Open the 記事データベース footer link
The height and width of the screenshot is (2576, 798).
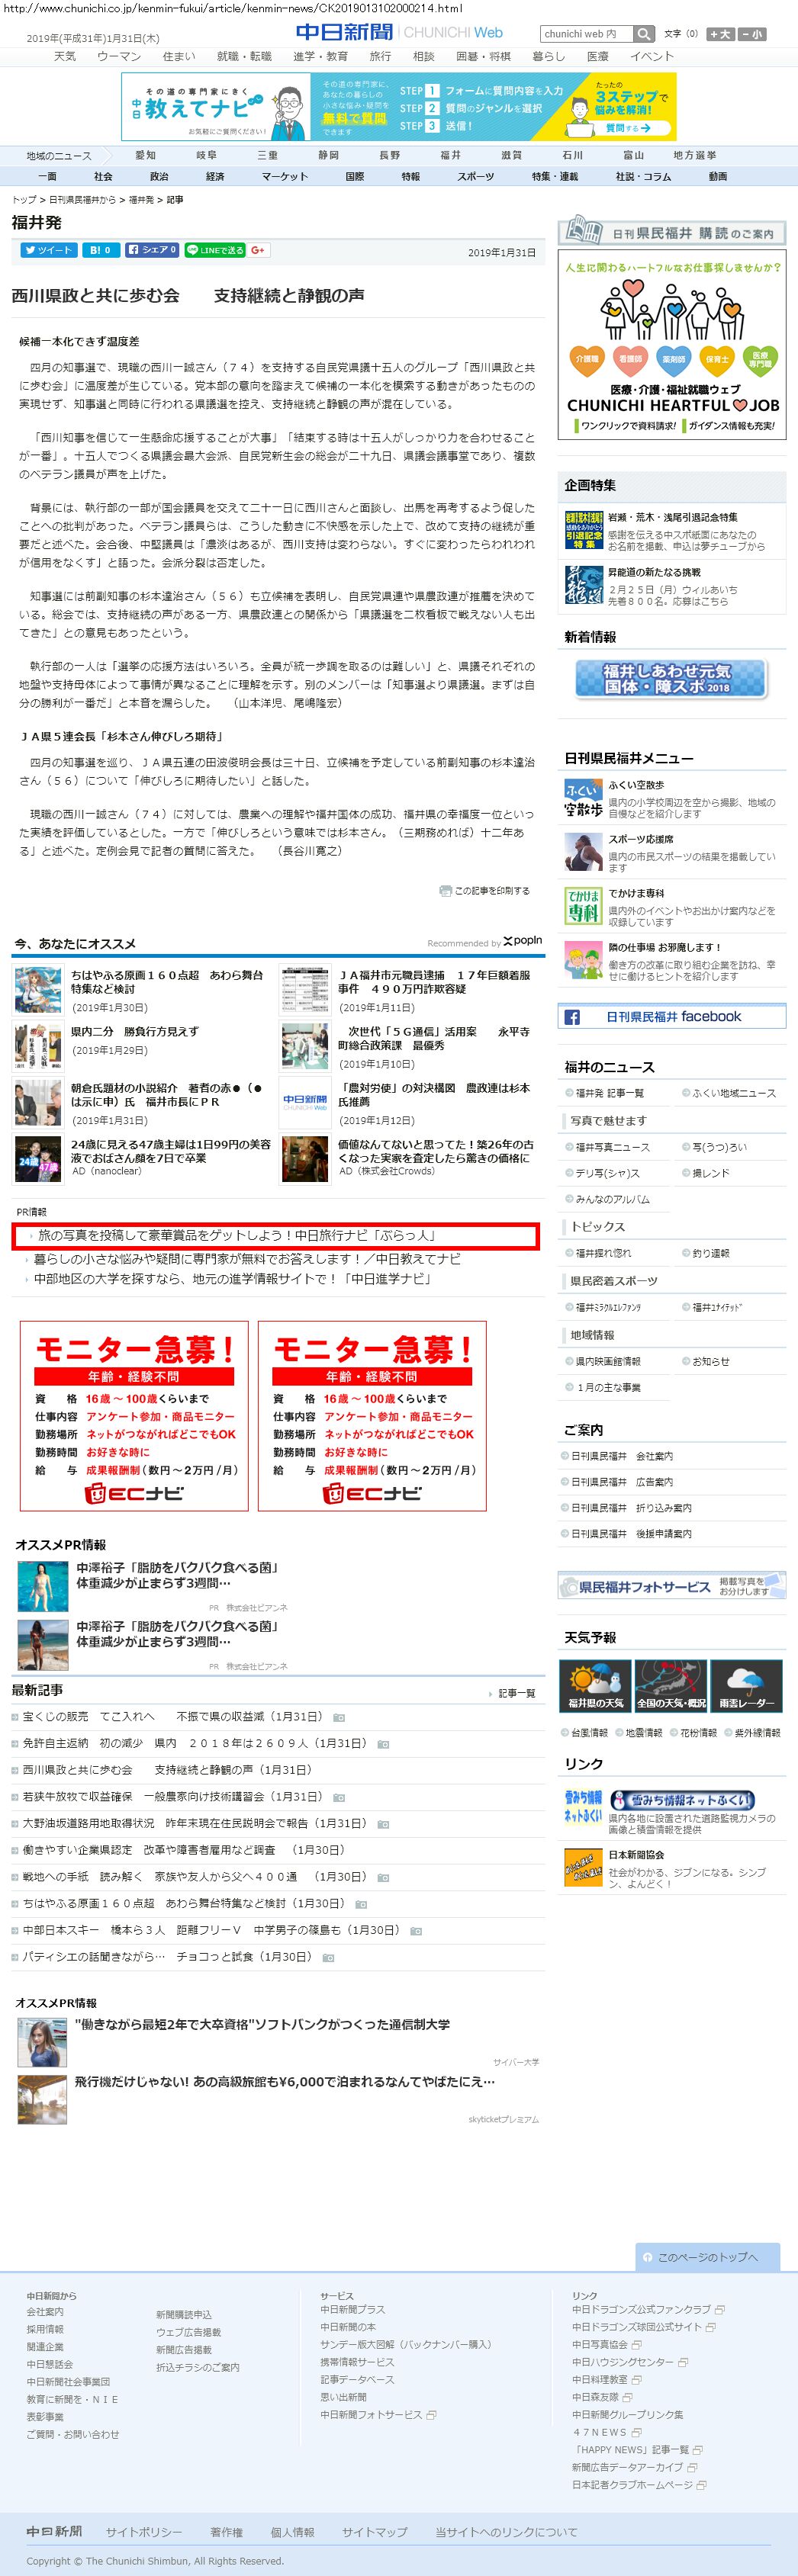pos(357,2379)
